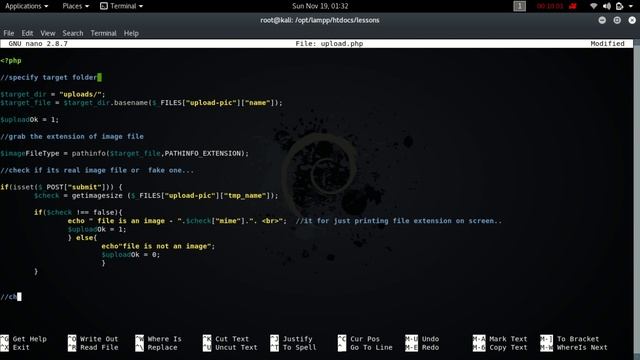Click the red recording camera icon

click(573, 6)
